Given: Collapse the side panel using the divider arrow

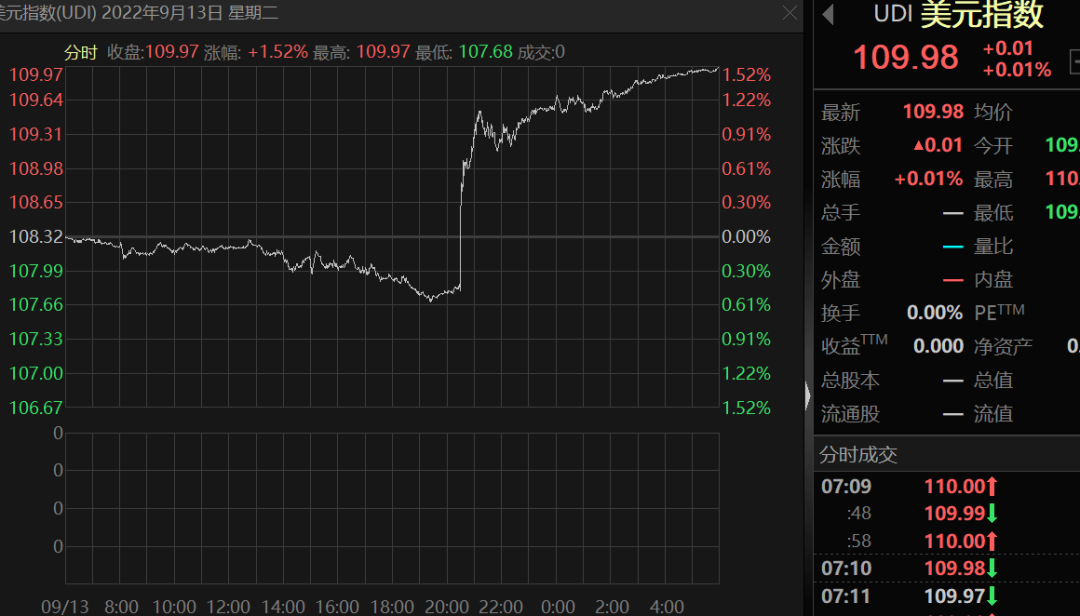Looking at the screenshot, I should coord(808,397).
